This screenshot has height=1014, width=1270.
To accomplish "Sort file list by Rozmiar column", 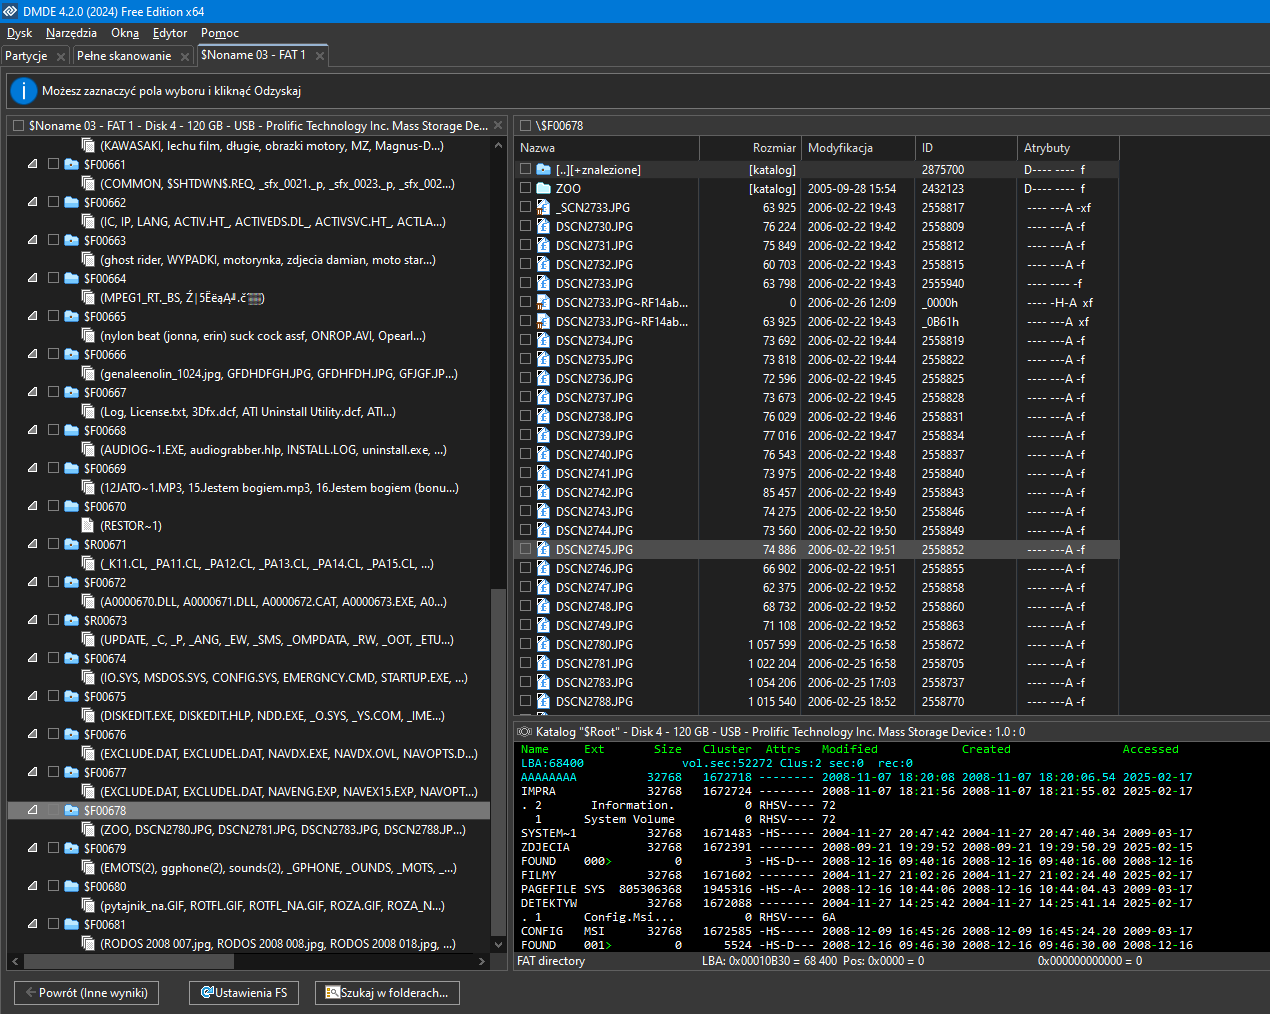I will click(750, 148).
